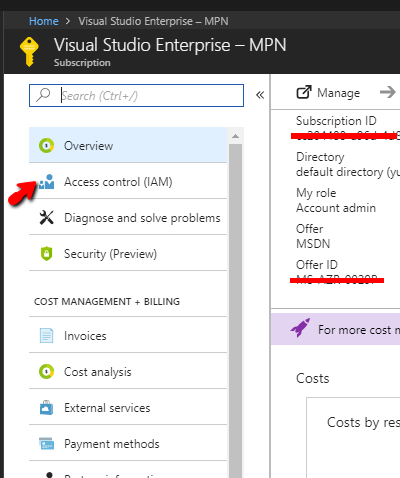Viewport: 400px width, 478px height.
Task: Select the Account admin role text
Action: 336,208
